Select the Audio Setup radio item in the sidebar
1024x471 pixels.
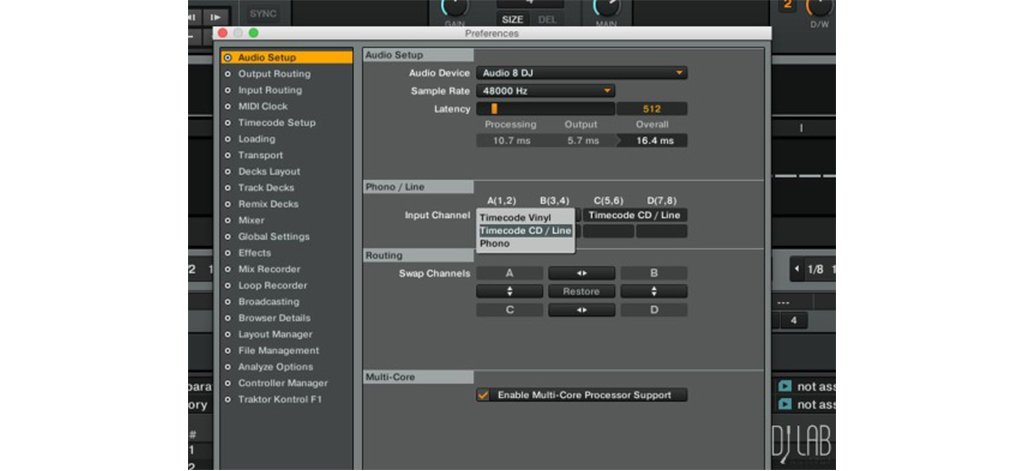[228, 58]
